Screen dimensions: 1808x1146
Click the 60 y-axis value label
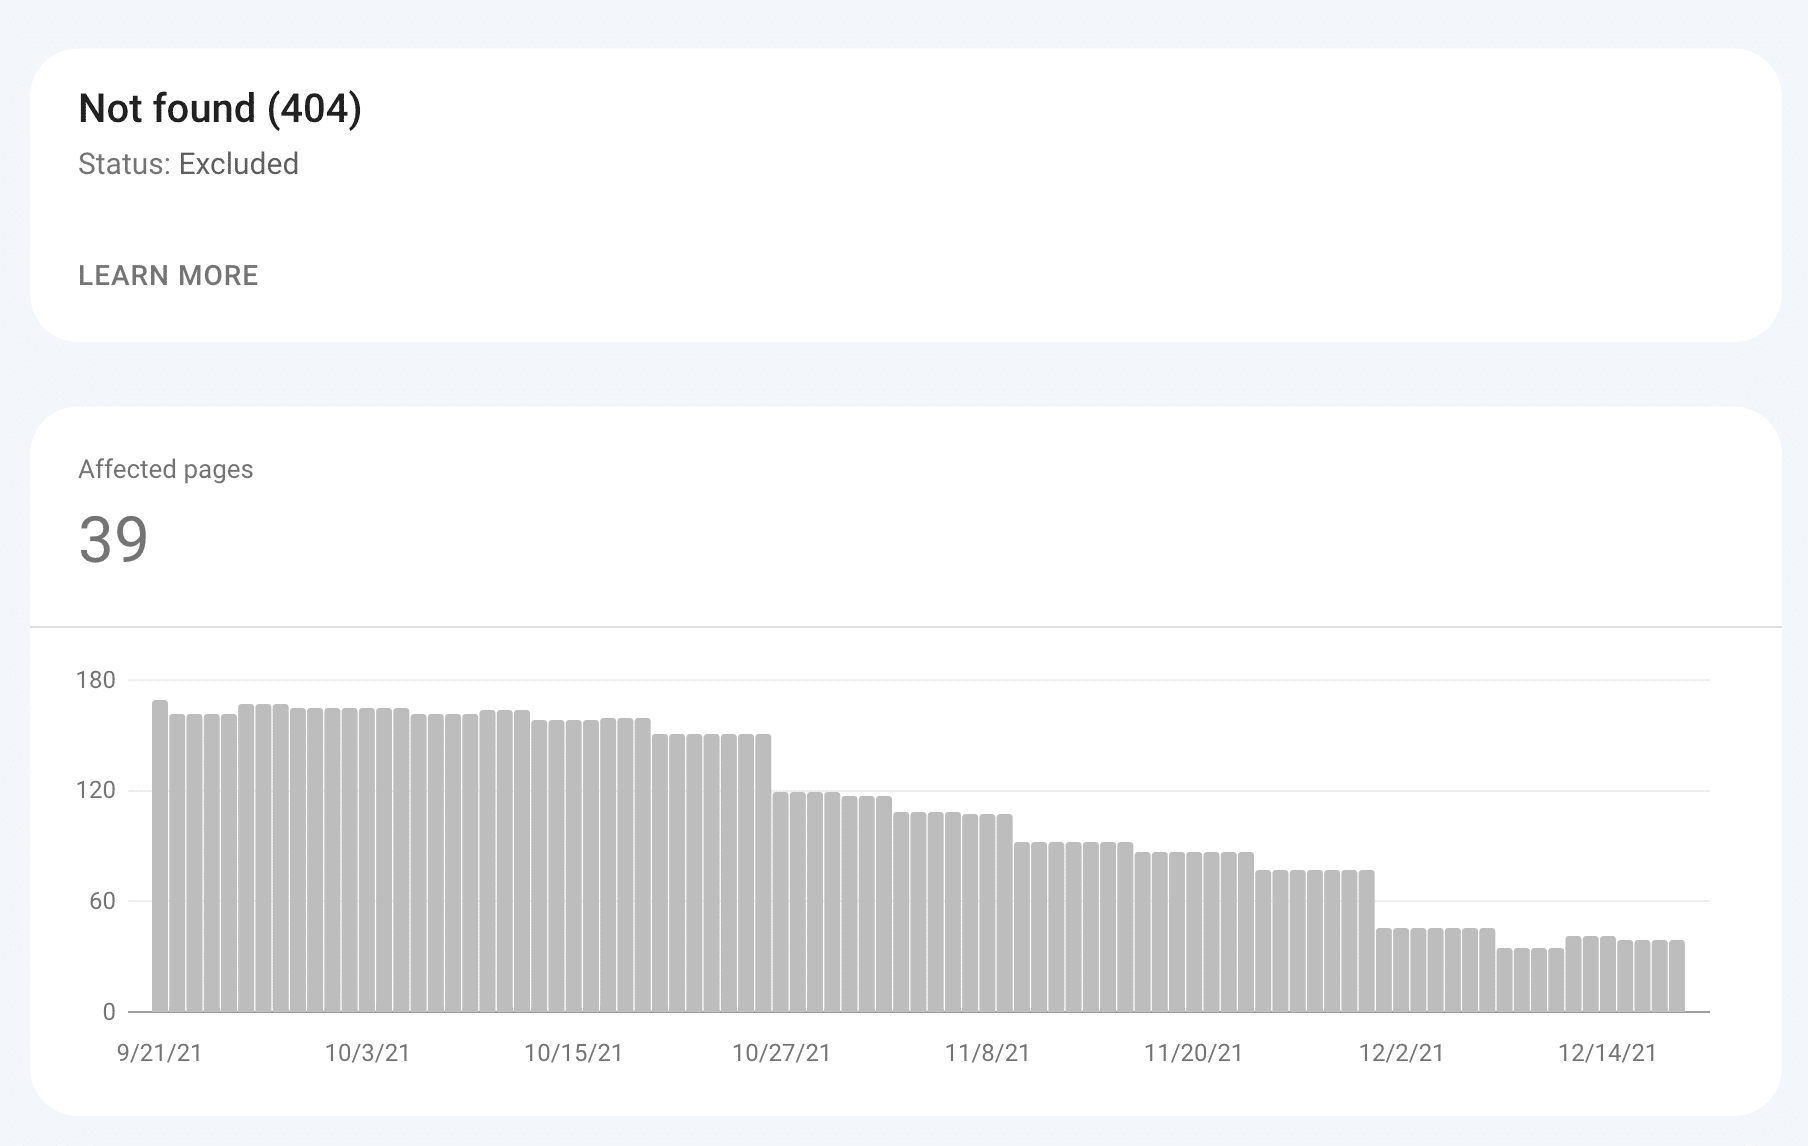point(102,901)
